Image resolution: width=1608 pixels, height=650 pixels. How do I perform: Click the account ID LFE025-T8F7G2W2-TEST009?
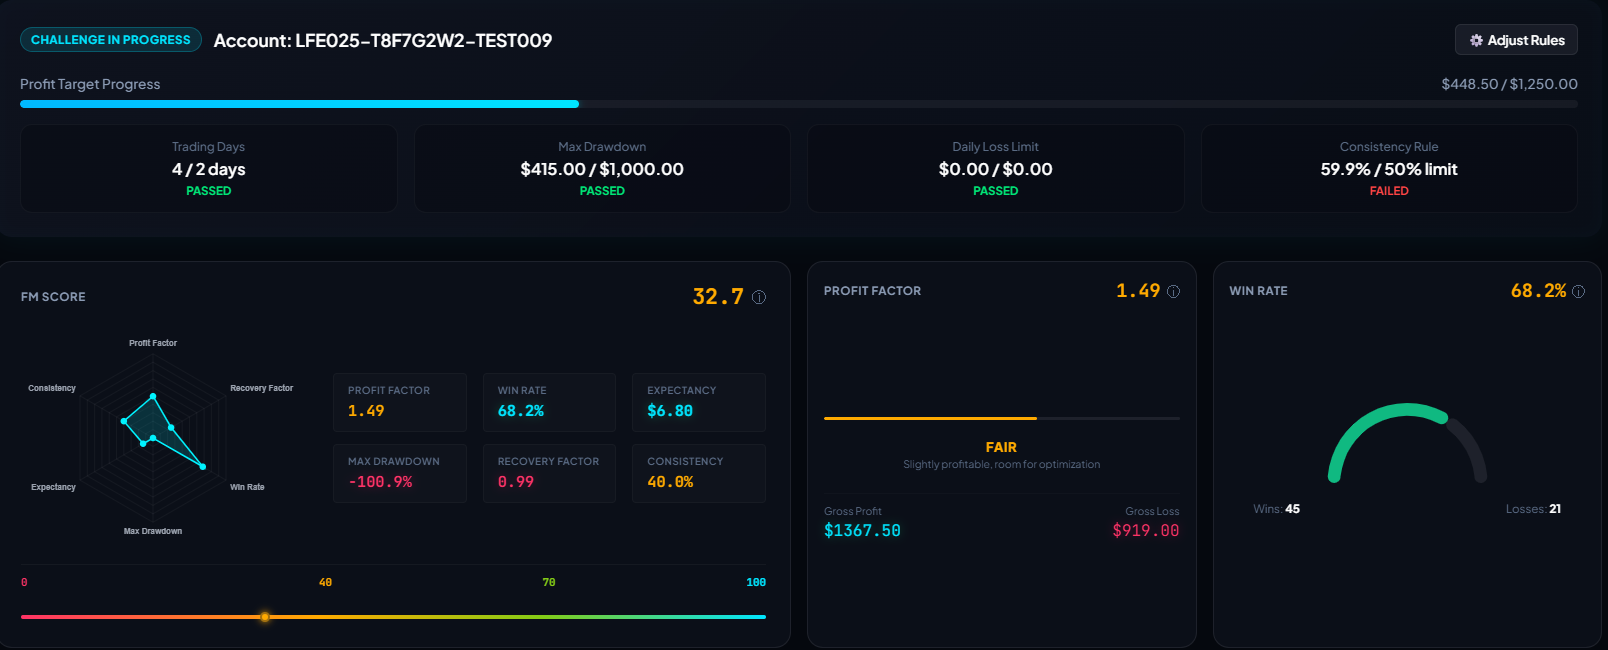click(423, 40)
